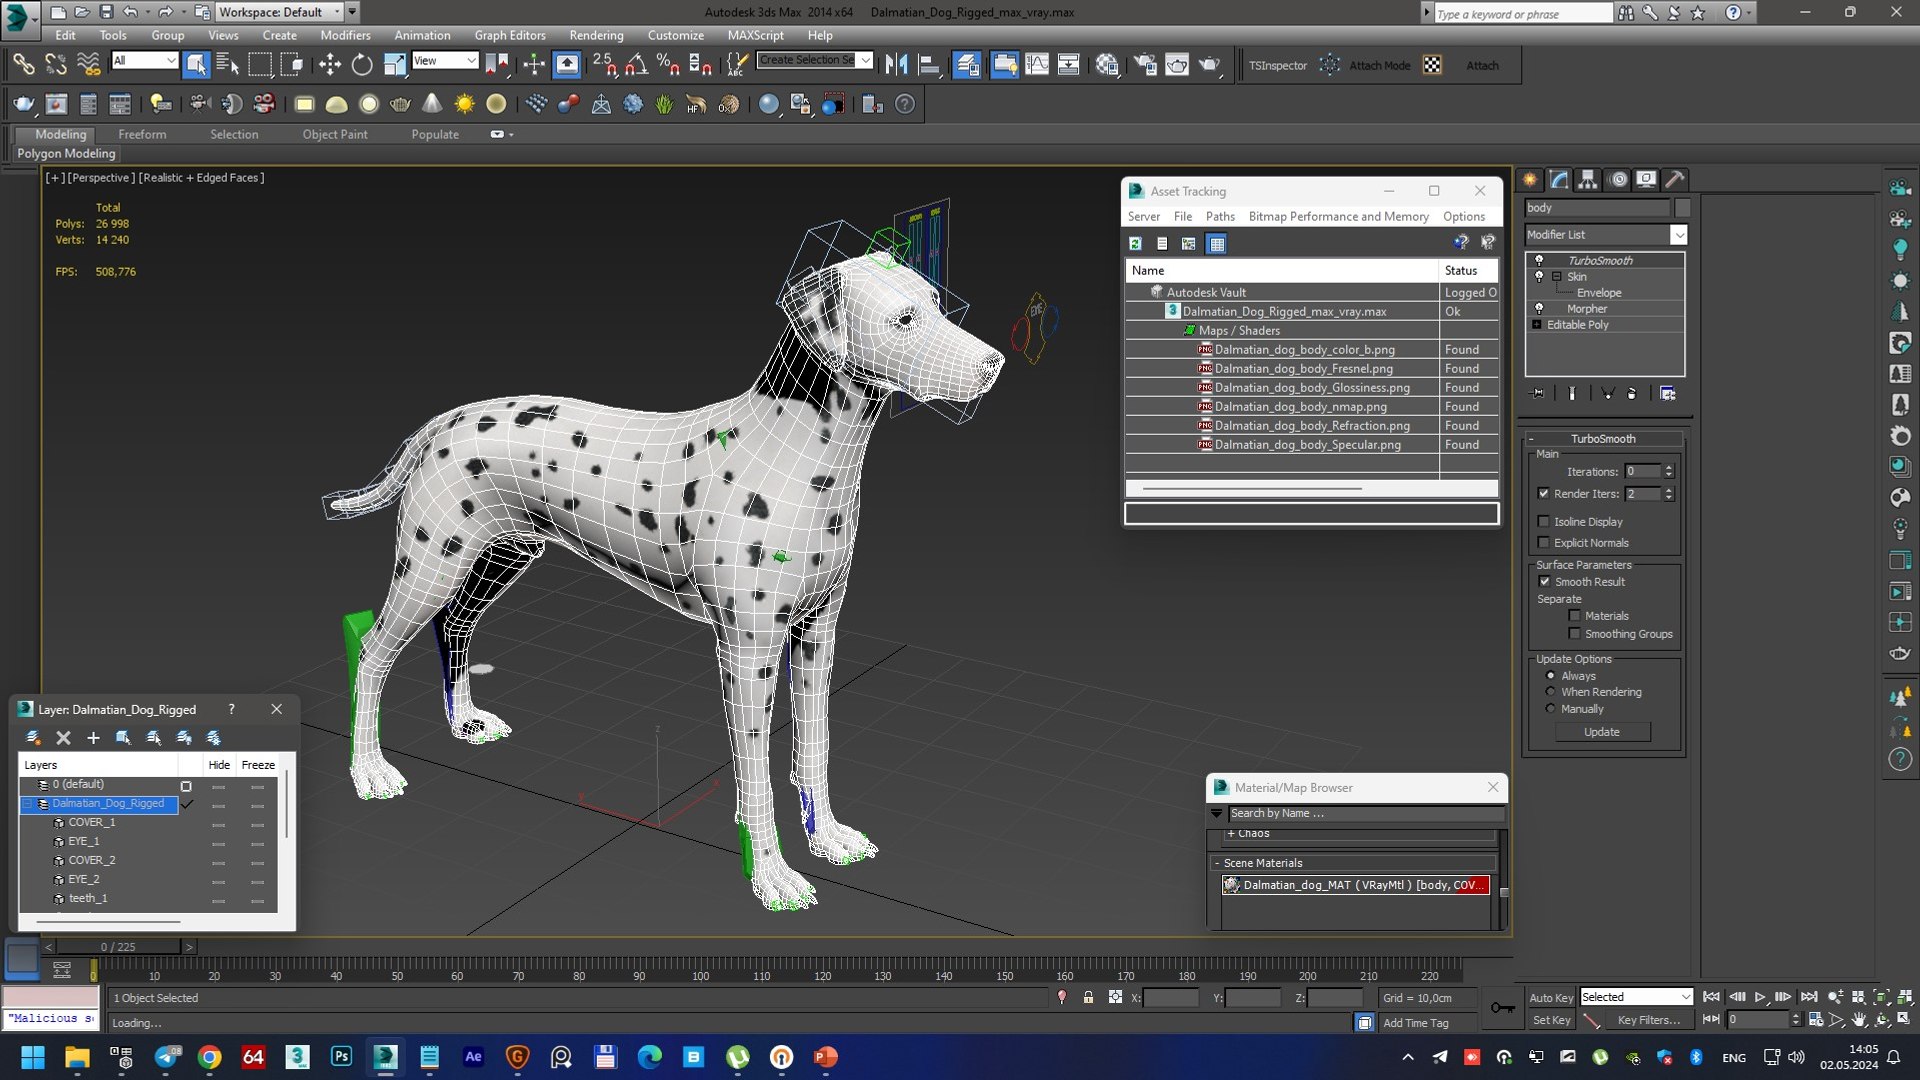Click Asset Tracking horizontal scrollbar
The height and width of the screenshot is (1080, 1920).
coord(1252,489)
